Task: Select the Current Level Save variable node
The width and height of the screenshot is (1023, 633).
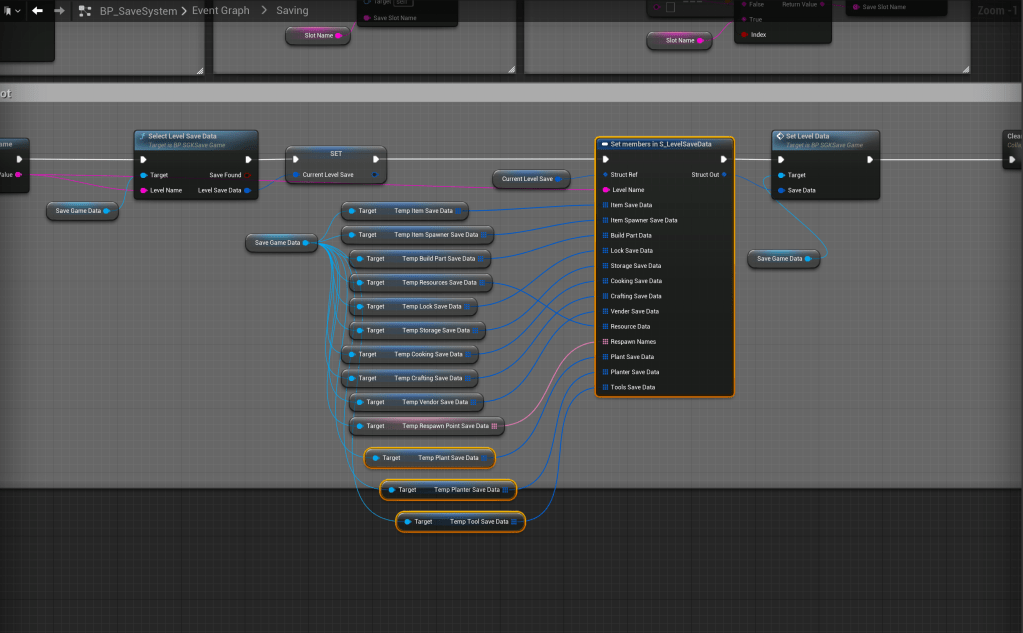Action: [x=527, y=179]
